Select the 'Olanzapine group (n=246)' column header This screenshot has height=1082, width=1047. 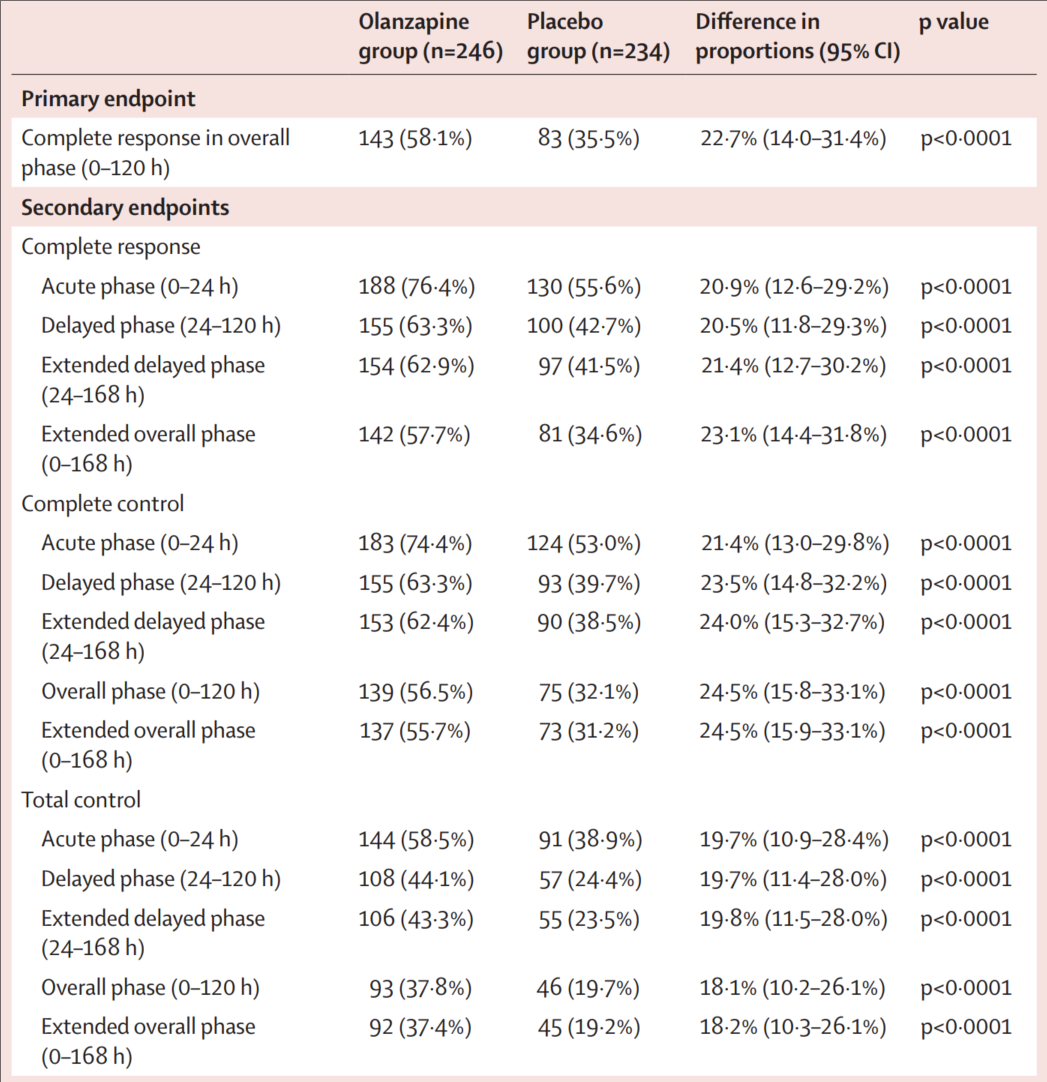[430, 37]
